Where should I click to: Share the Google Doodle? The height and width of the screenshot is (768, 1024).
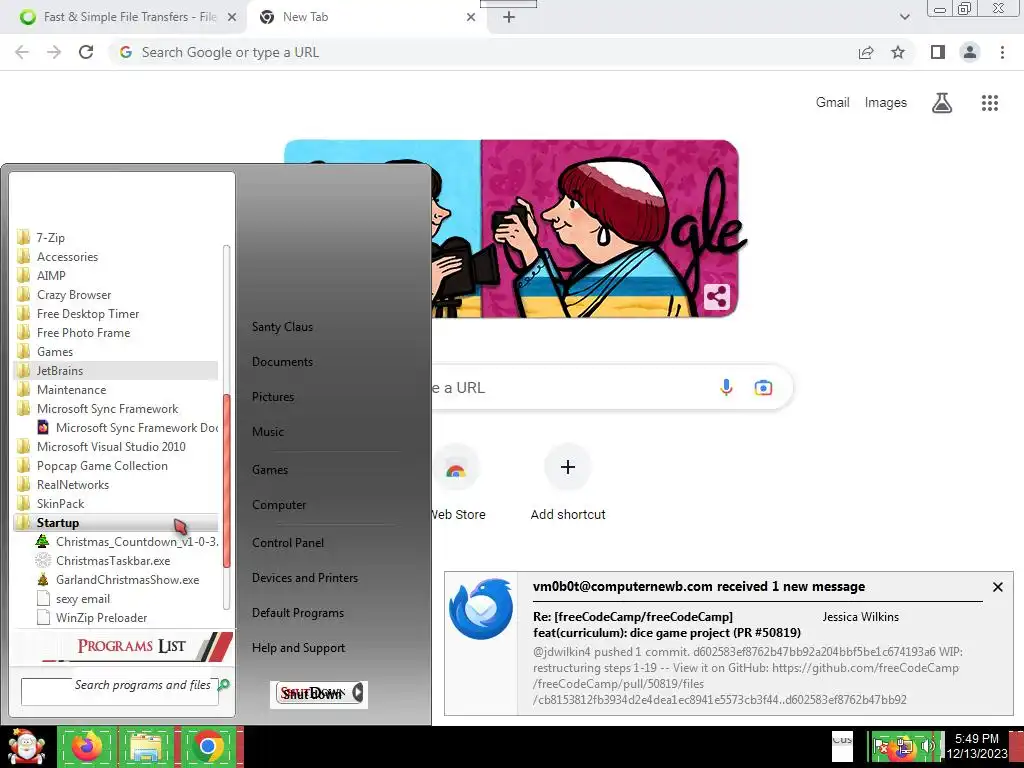[x=717, y=297]
